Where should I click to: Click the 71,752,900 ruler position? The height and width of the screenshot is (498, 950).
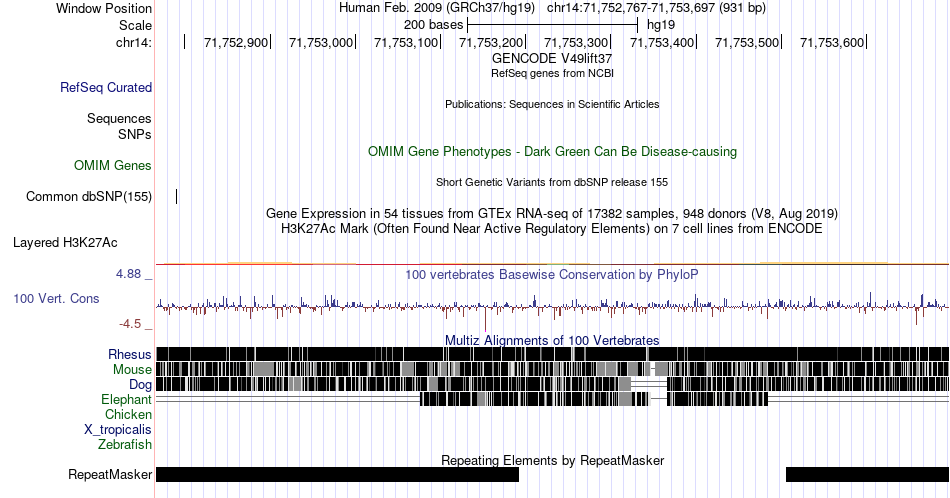[x=236, y=42]
